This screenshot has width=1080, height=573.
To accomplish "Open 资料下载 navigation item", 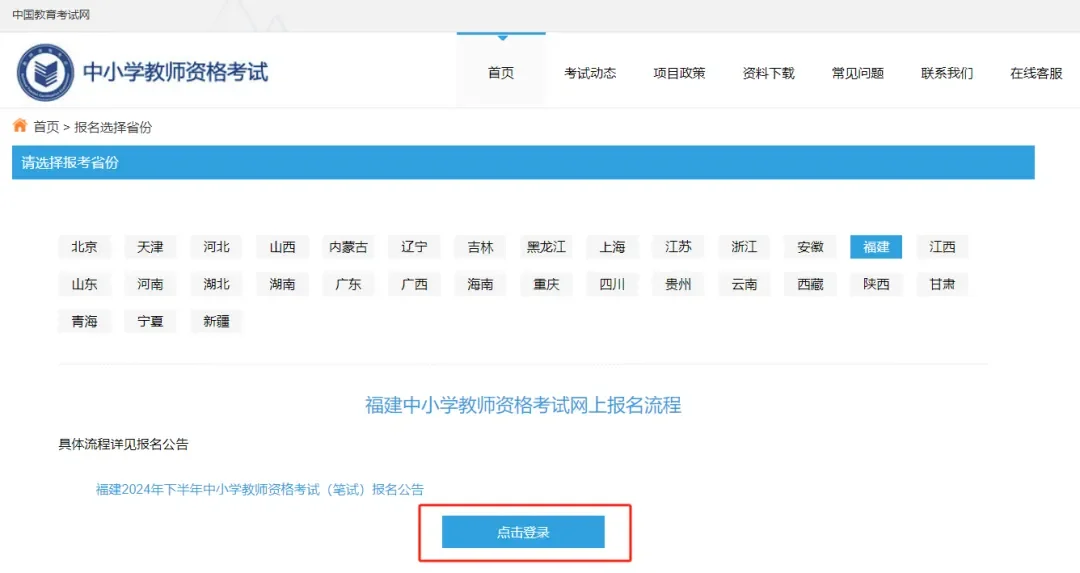I will [769, 73].
